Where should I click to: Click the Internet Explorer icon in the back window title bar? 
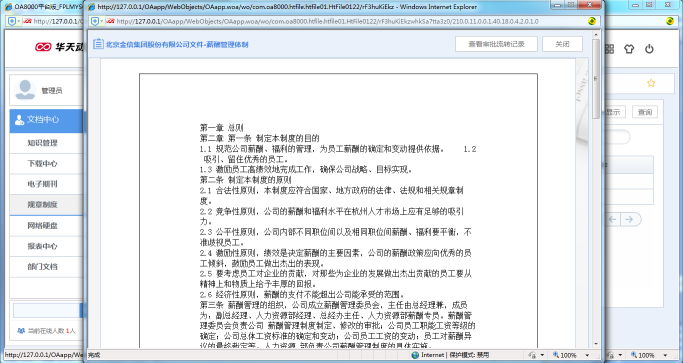point(8,7)
